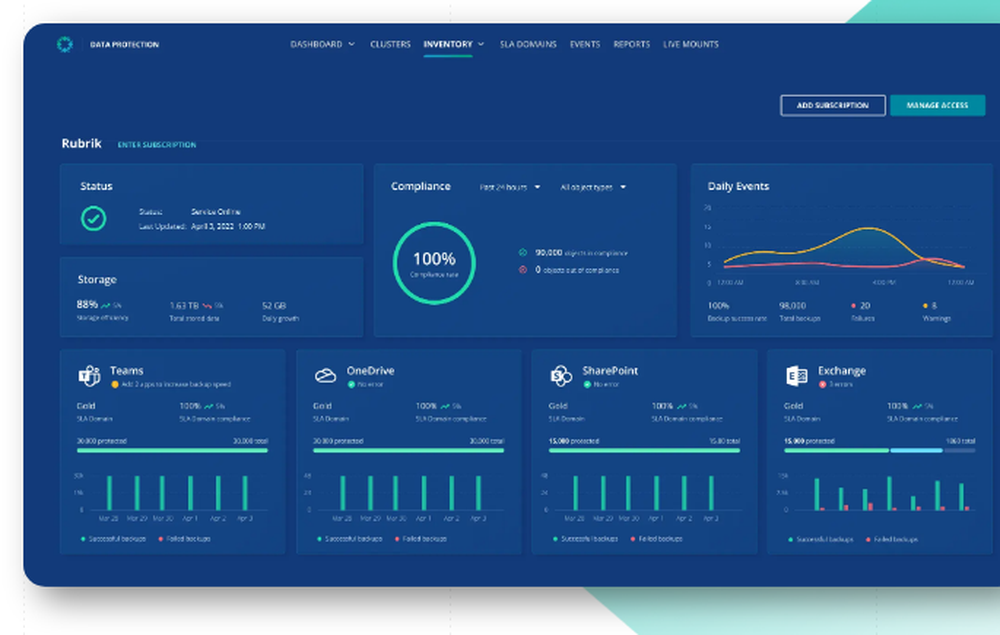Click the Teams yellow warning status dot
The image size is (1000, 635).
coord(115,384)
